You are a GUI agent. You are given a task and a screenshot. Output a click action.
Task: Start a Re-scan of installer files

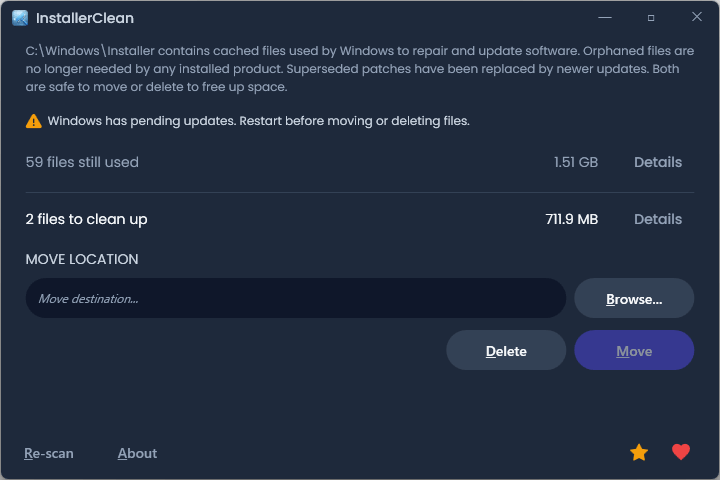49,453
